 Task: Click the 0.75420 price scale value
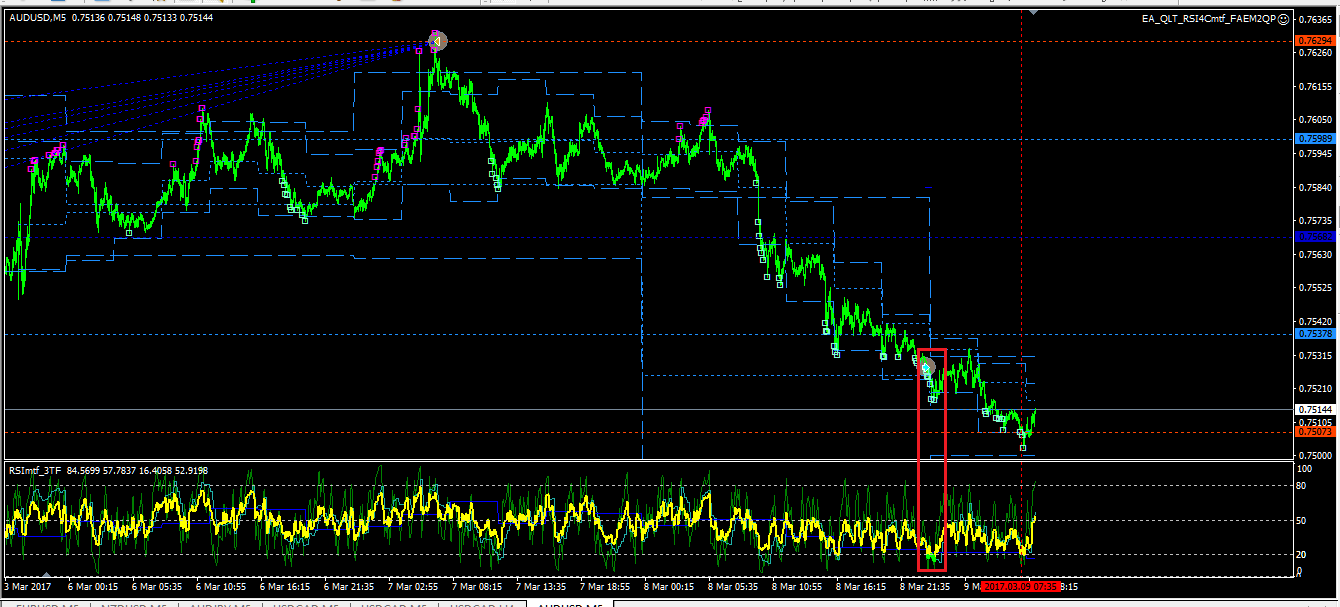(1314, 322)
